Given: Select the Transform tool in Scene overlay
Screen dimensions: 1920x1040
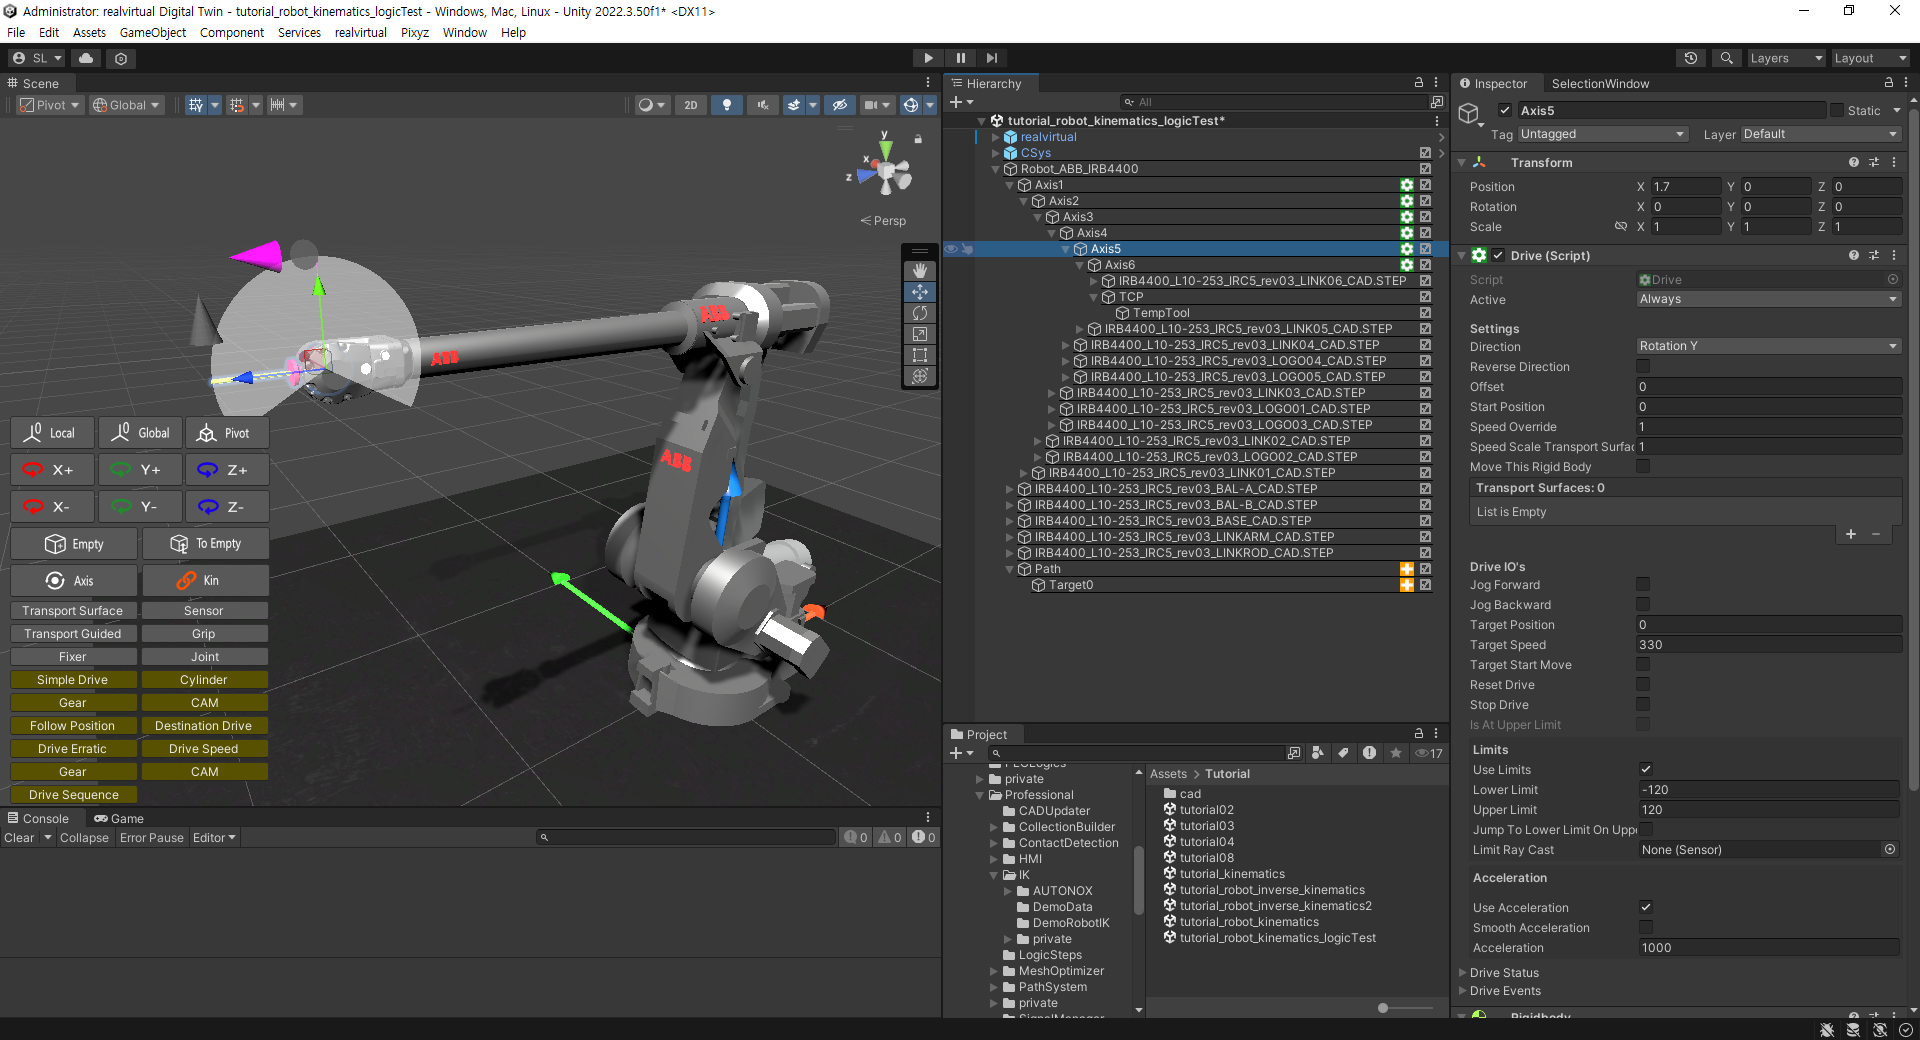Looking at the screenshot, I should (x=920, y=376).
